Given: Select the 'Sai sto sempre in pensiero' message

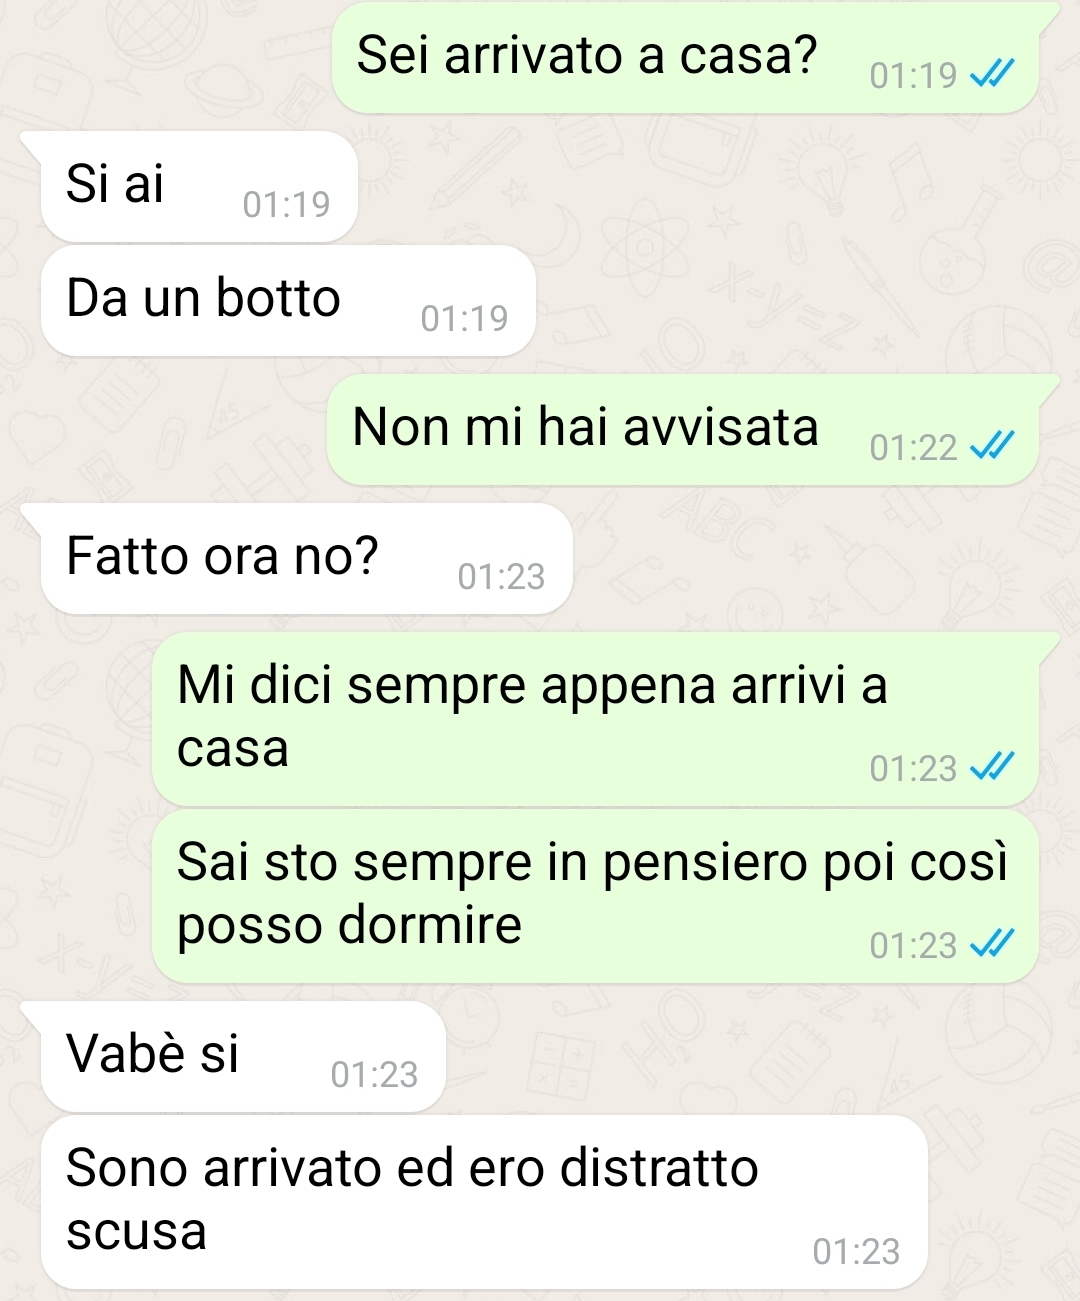Looking at the screenshot, I should pyautogui.click(x=595, y=896).
